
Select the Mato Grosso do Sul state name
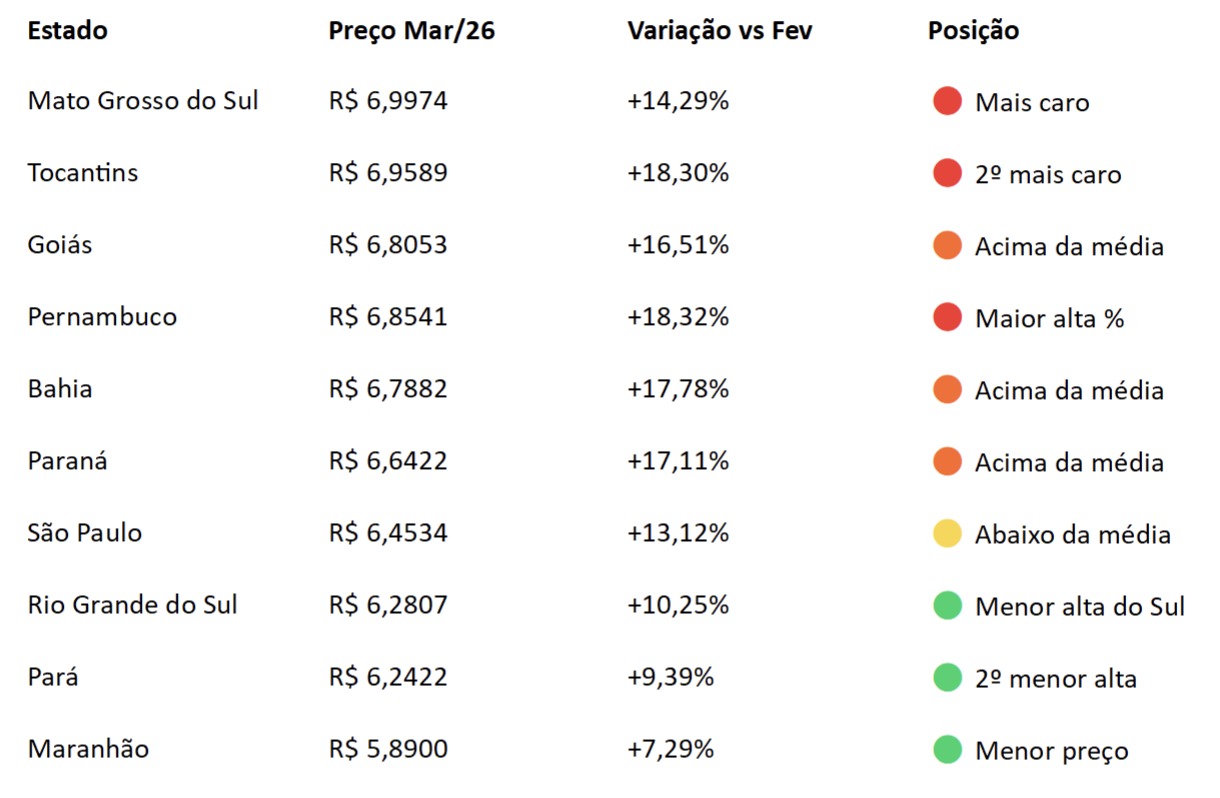pyautogui.click(x=143, y=101)
